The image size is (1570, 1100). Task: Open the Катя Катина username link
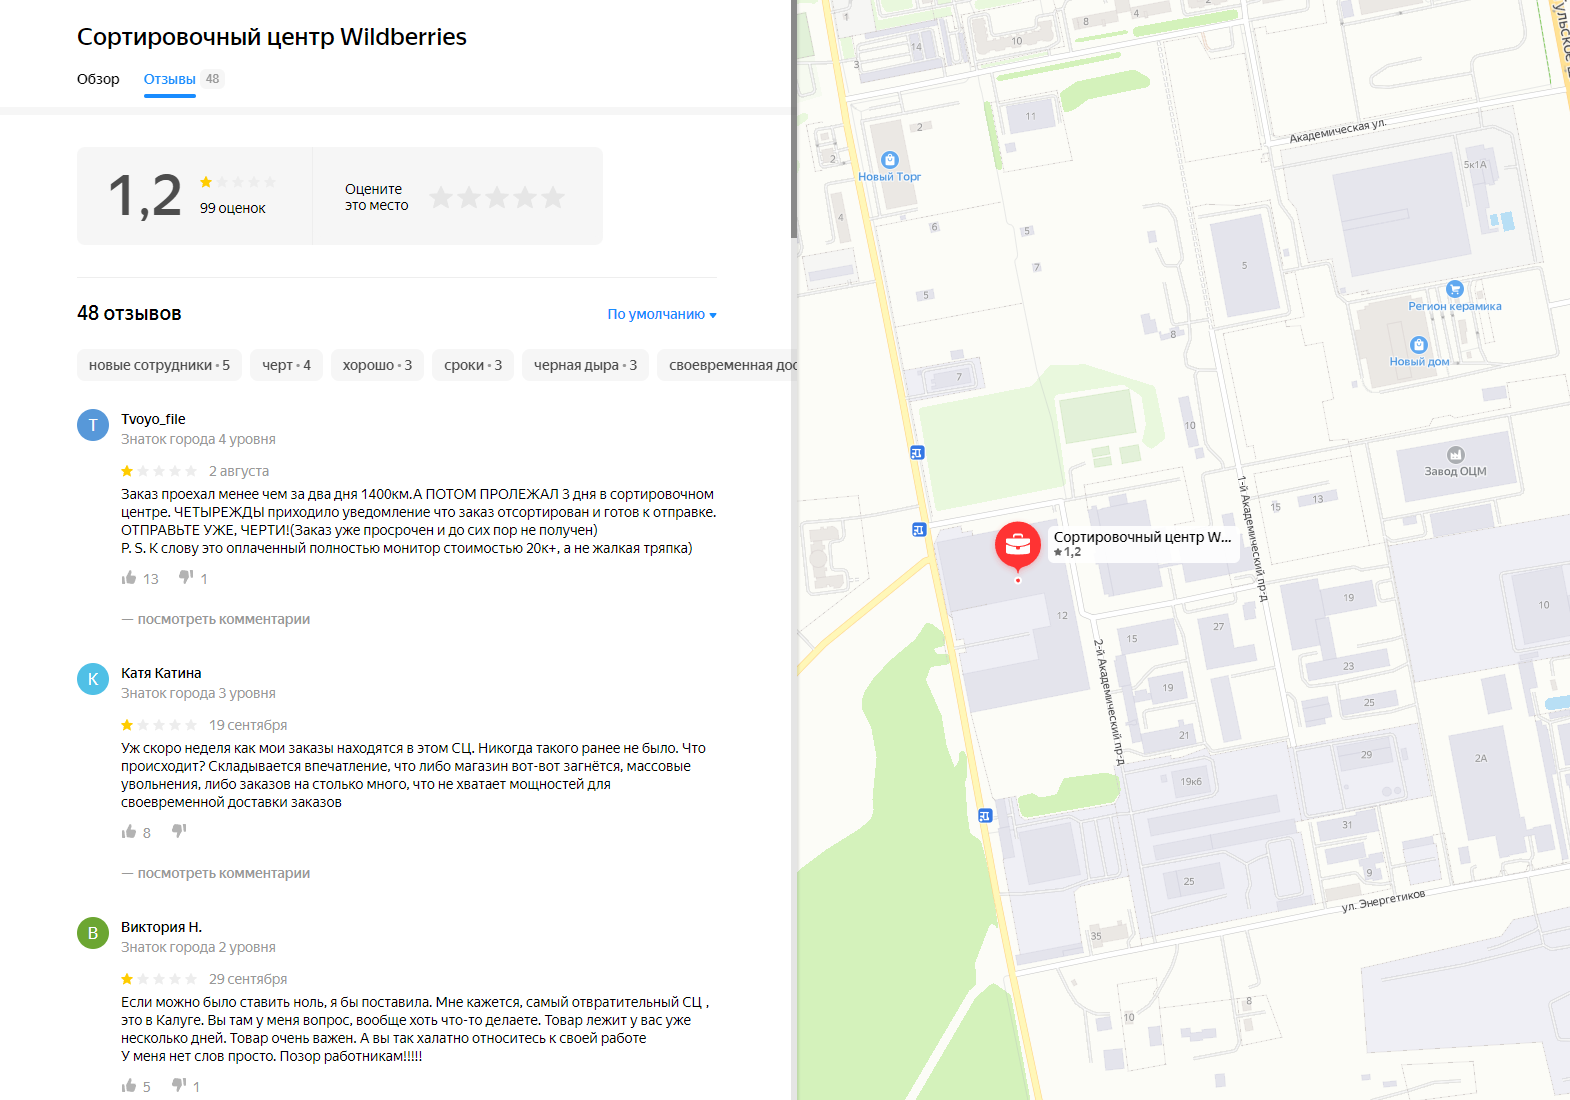pyautogui.click(x=161, y=673)
